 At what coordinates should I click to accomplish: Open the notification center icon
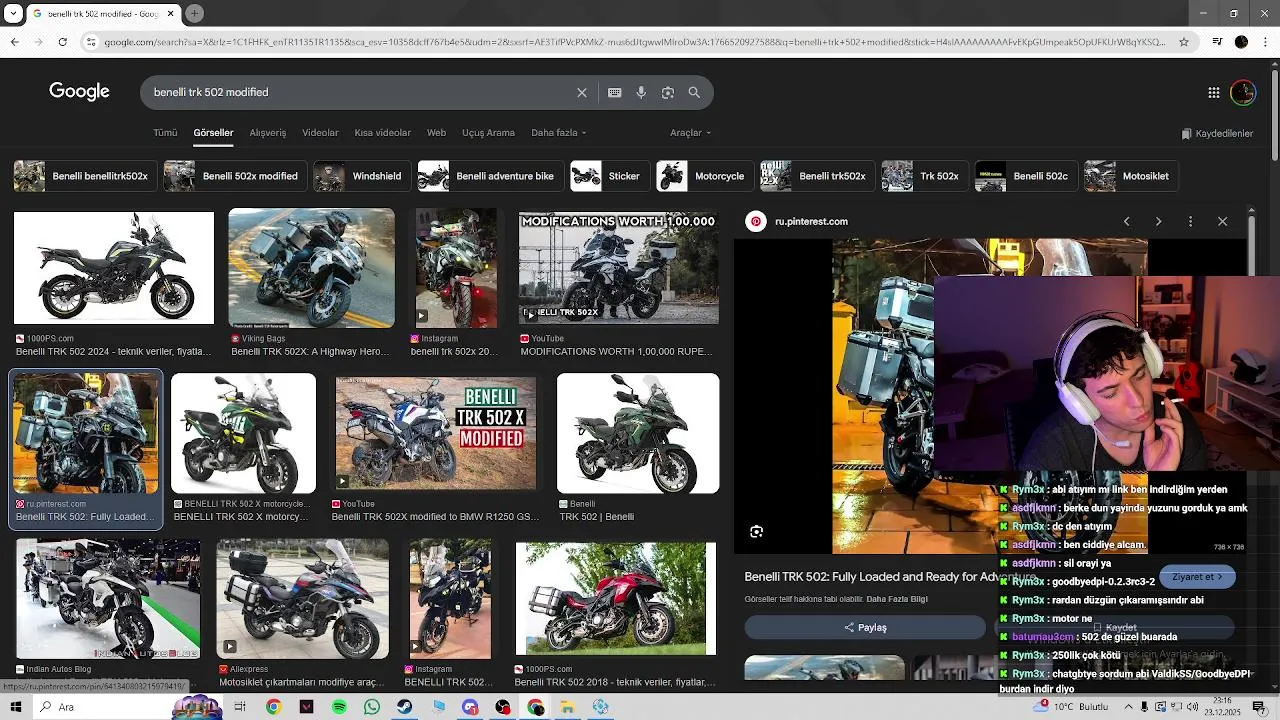point(1259,707)
